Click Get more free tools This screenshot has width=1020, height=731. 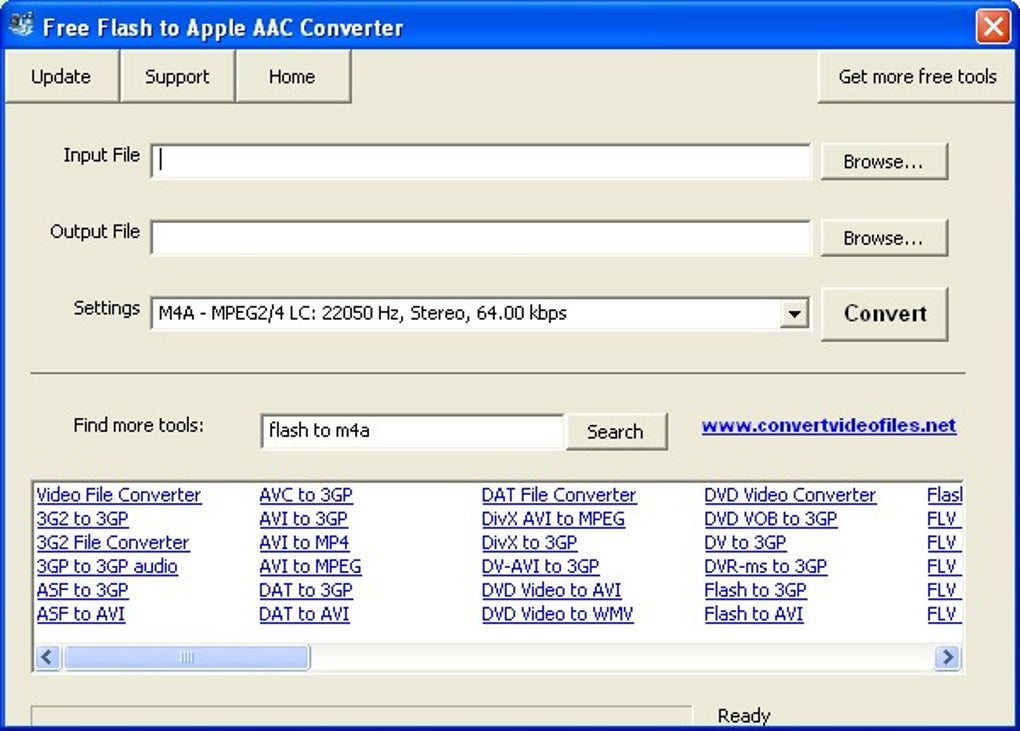pyautogui.click(x=917, y=77)
